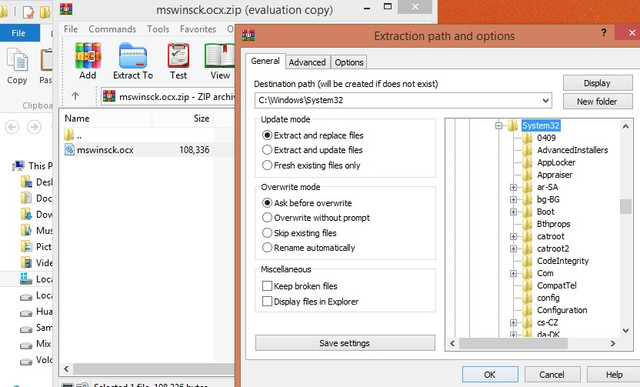Select the Appraiser folder in tree

coord(555,175)
